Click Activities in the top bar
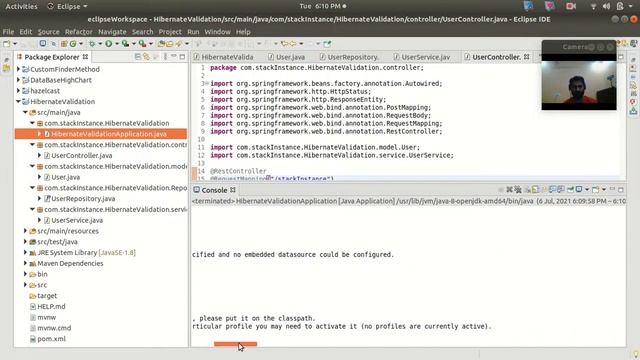 pos(21,6)
